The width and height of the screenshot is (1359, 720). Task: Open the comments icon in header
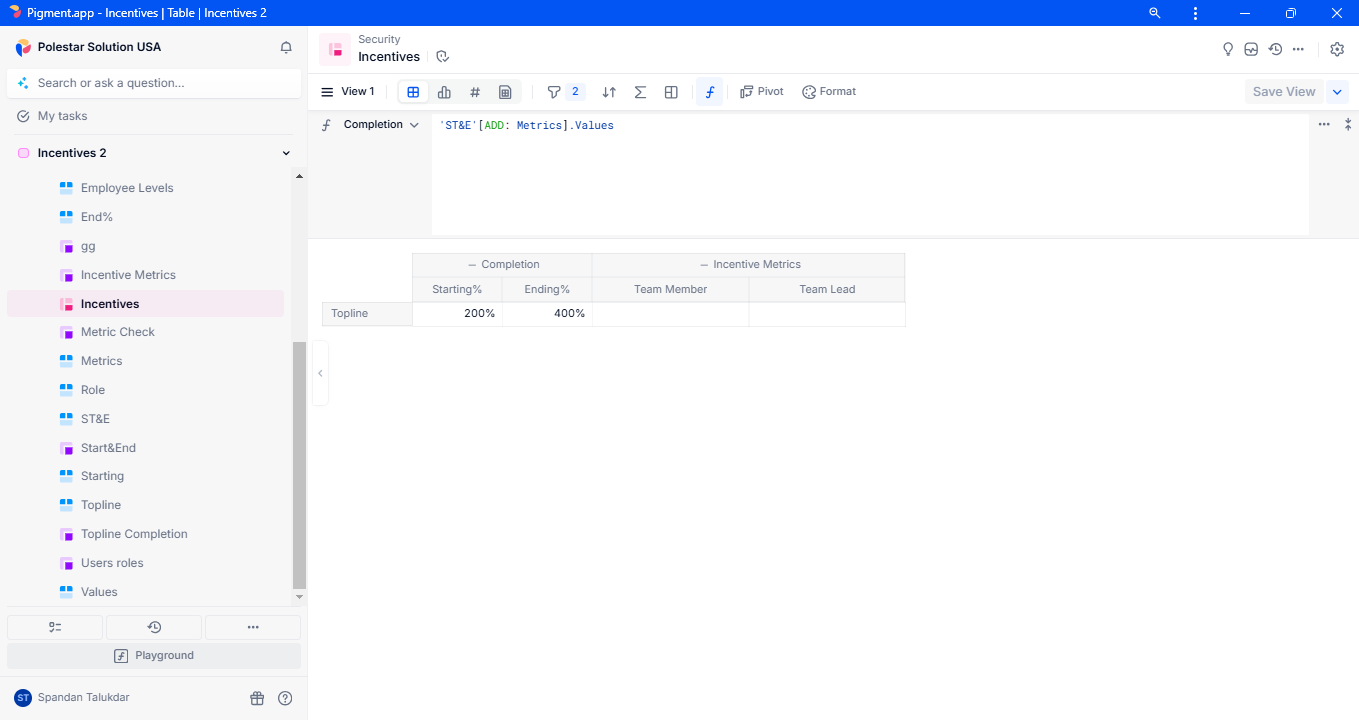(1251, 49)
